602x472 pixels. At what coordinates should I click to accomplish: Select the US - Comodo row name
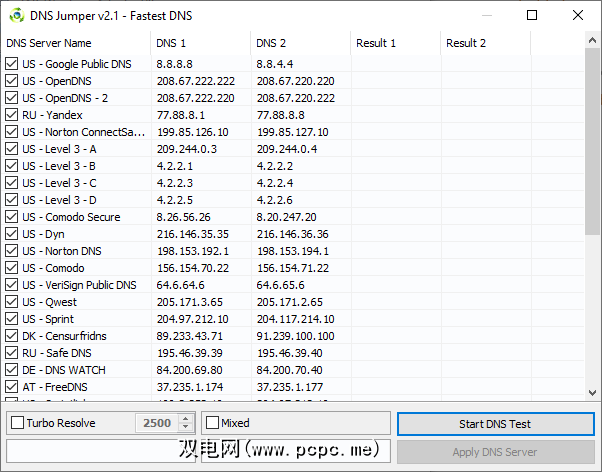(53, 268)
